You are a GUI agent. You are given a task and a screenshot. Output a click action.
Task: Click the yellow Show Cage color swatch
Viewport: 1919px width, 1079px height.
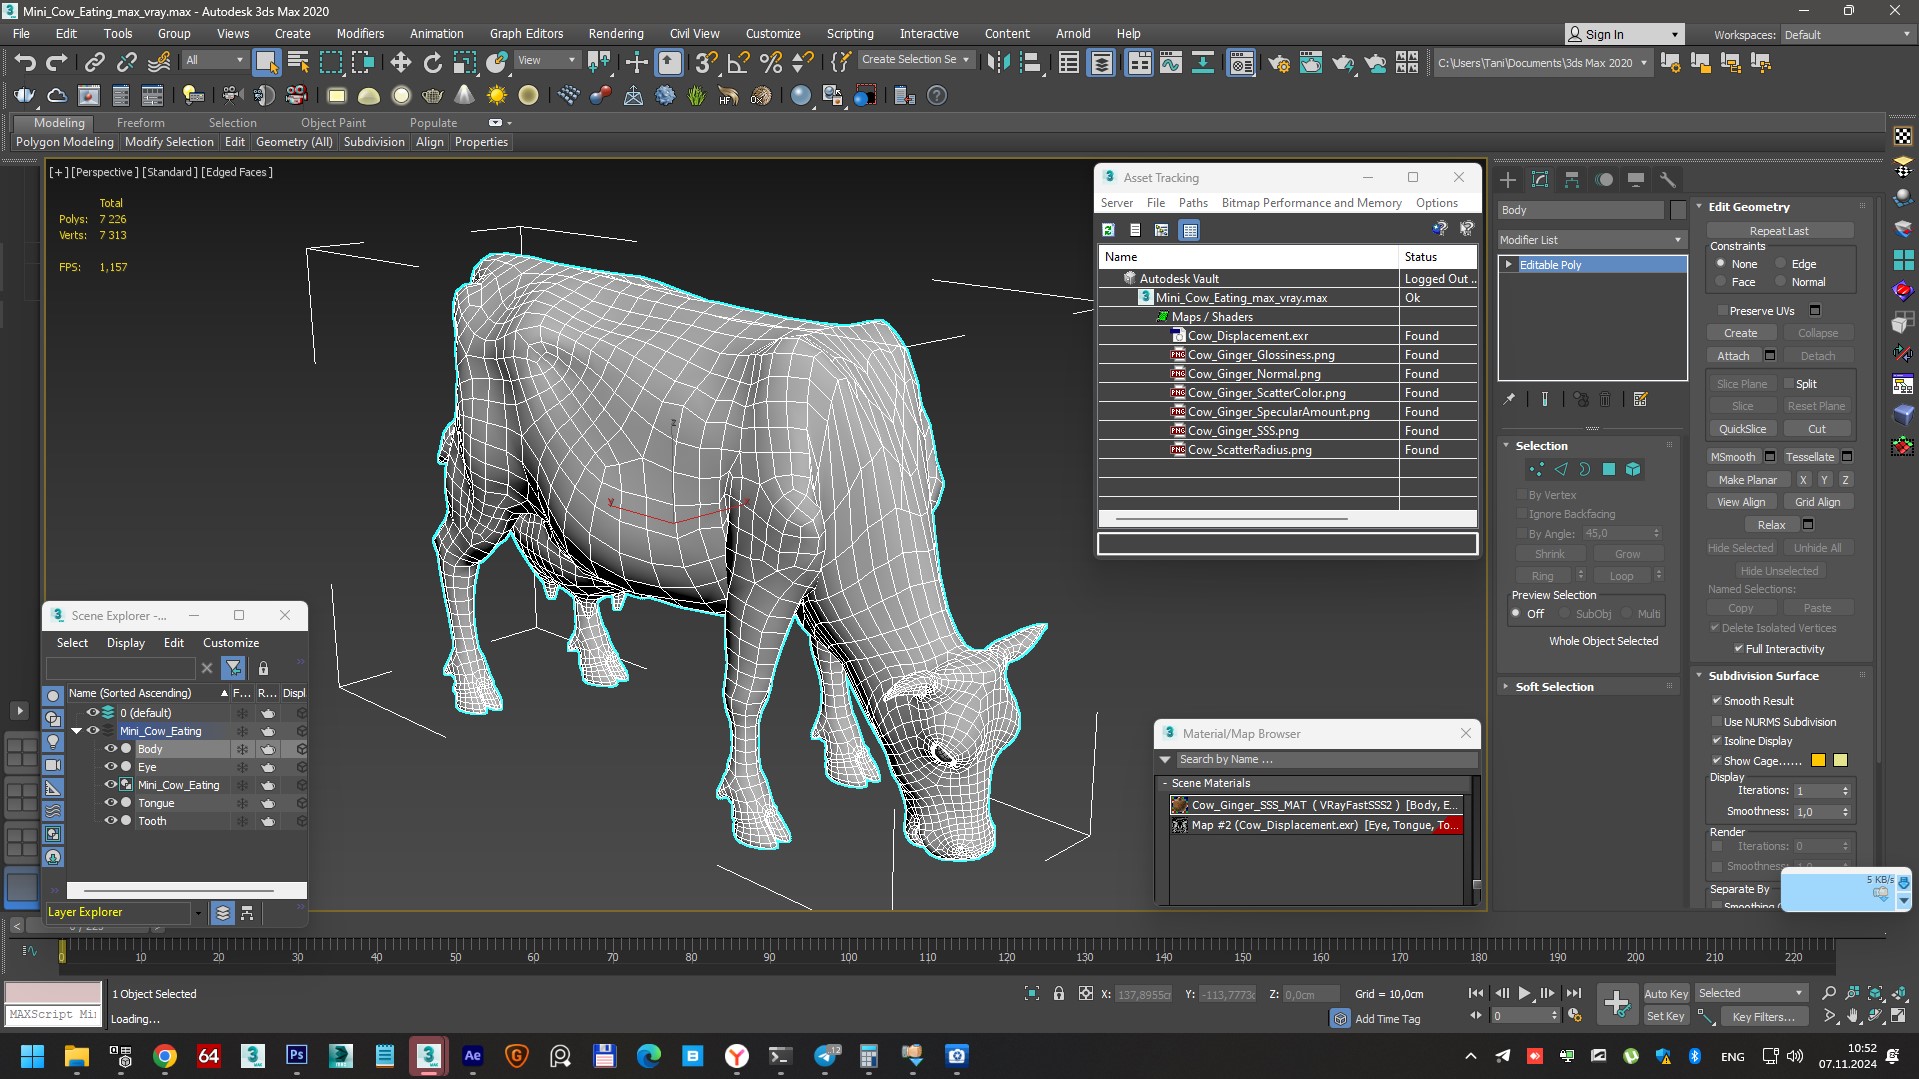click(x=1840, y=761)
